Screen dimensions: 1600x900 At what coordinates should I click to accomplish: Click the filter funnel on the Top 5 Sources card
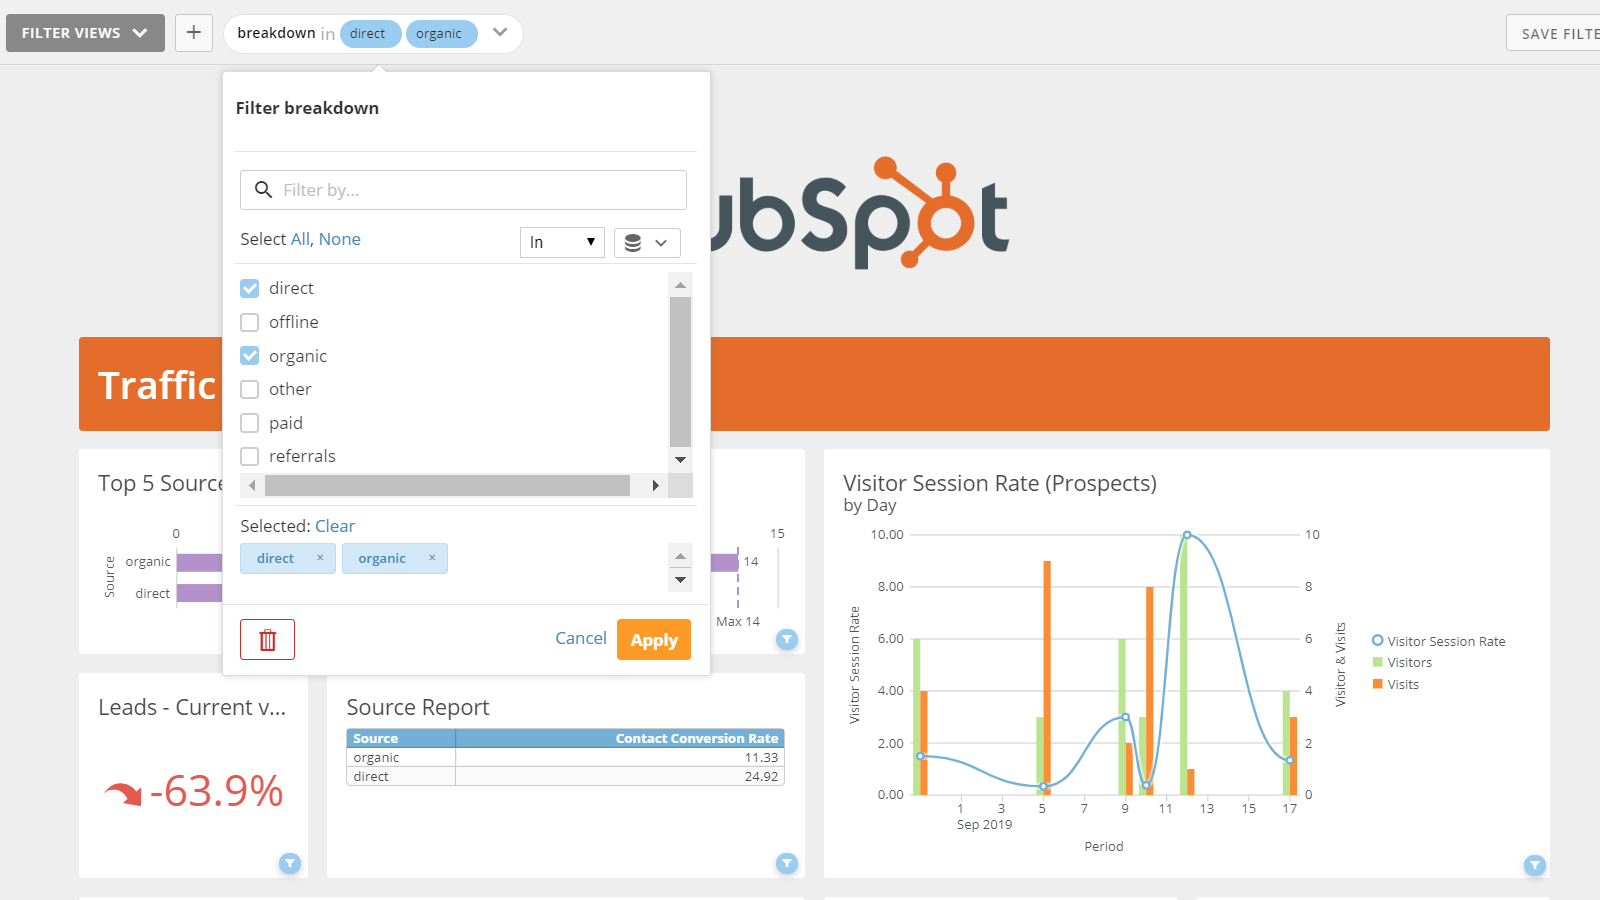click(787, 639)
